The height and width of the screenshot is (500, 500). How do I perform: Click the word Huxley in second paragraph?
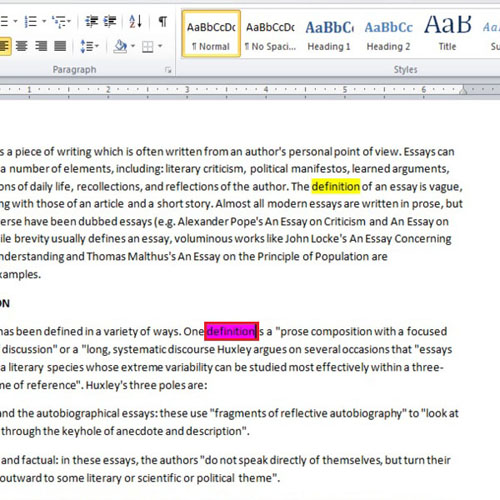coord(234,349)
